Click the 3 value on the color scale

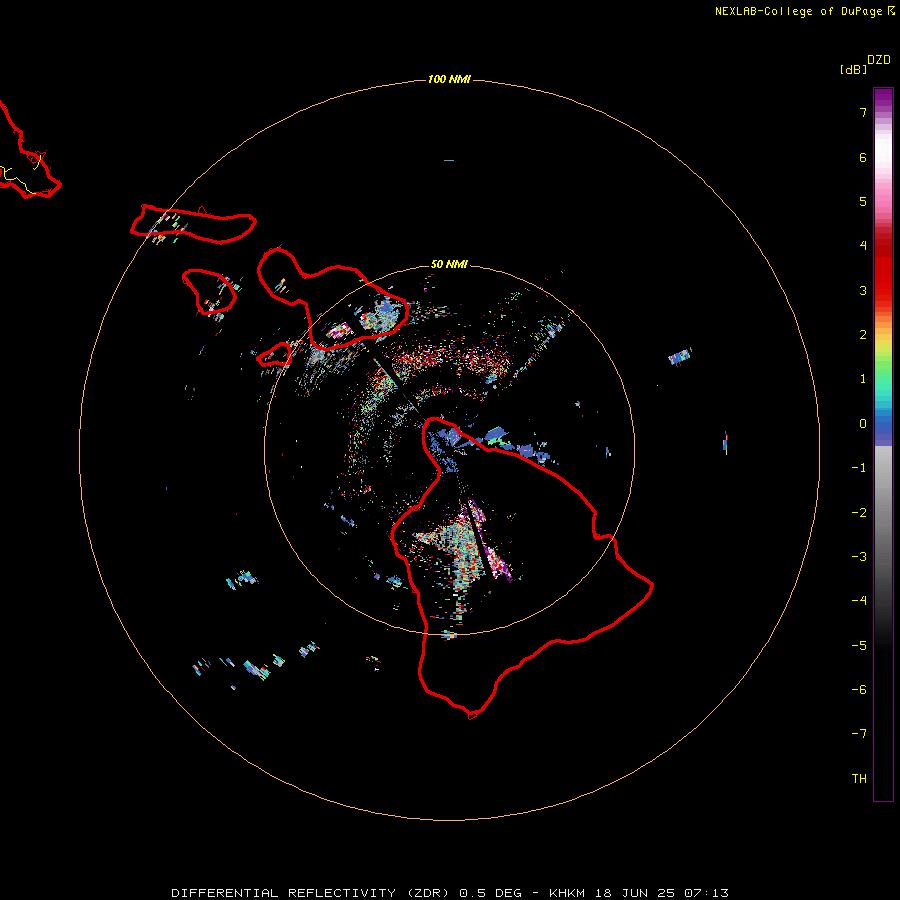[x=863, y=290]
